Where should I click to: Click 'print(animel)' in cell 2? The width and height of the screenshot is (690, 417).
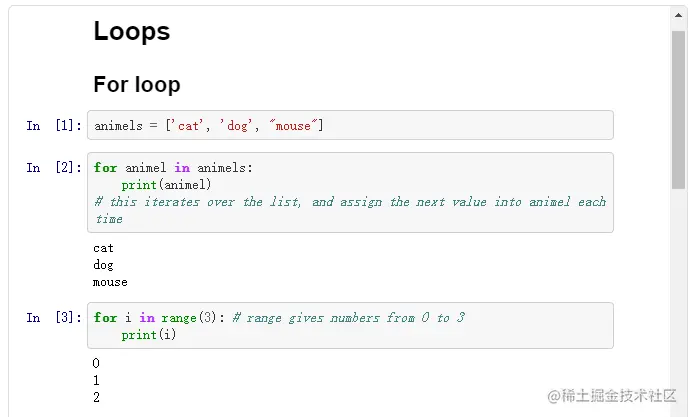coord(166,185)
